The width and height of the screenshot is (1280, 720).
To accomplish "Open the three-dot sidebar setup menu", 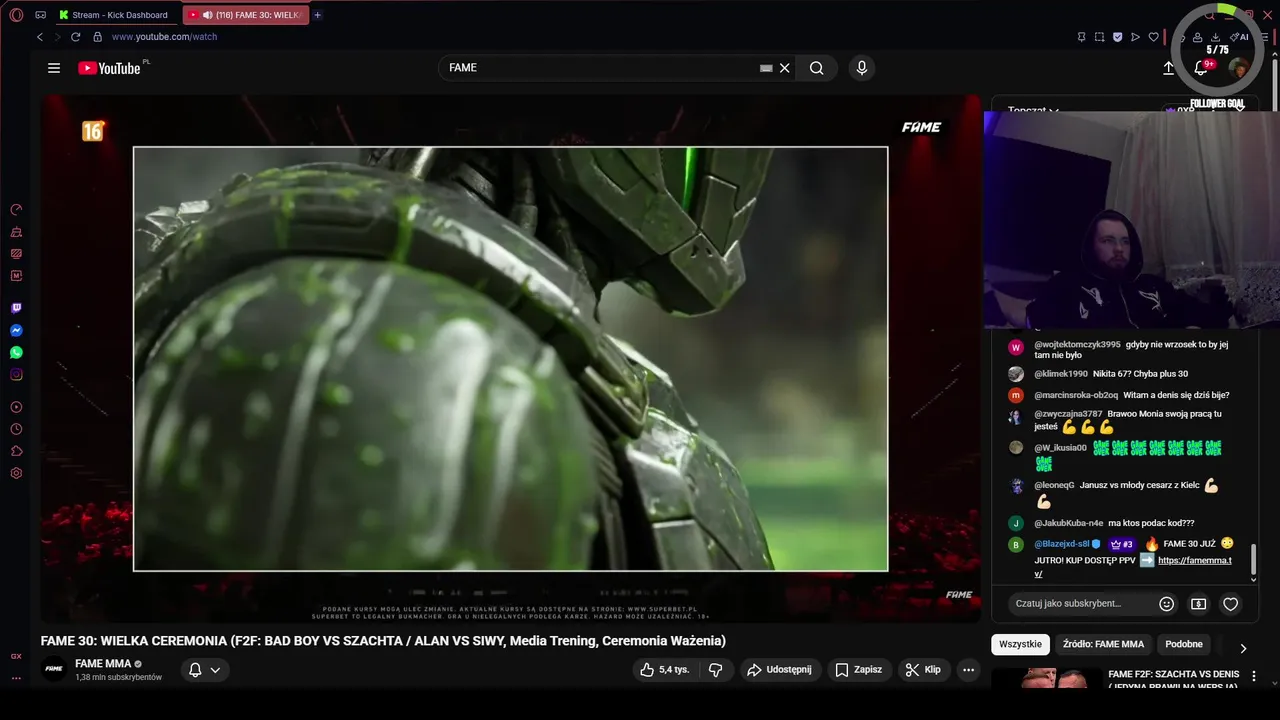I will pos(16,678).
